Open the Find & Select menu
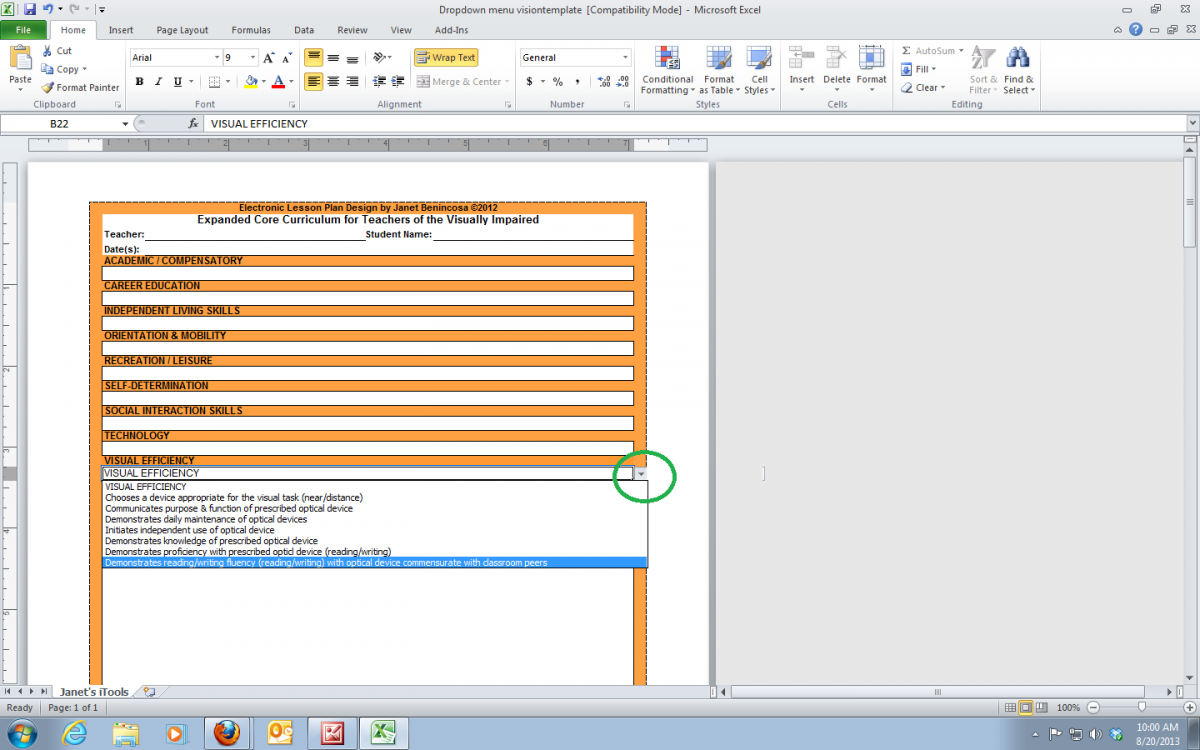1200x750 pixels. 1018,70
